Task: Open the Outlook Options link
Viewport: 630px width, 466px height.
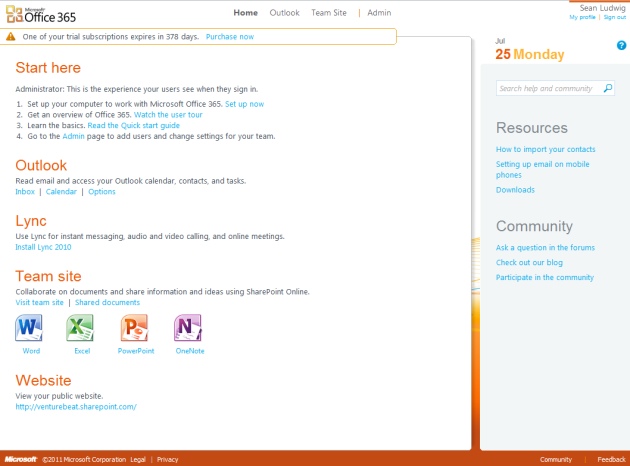Action: point(102,192)
